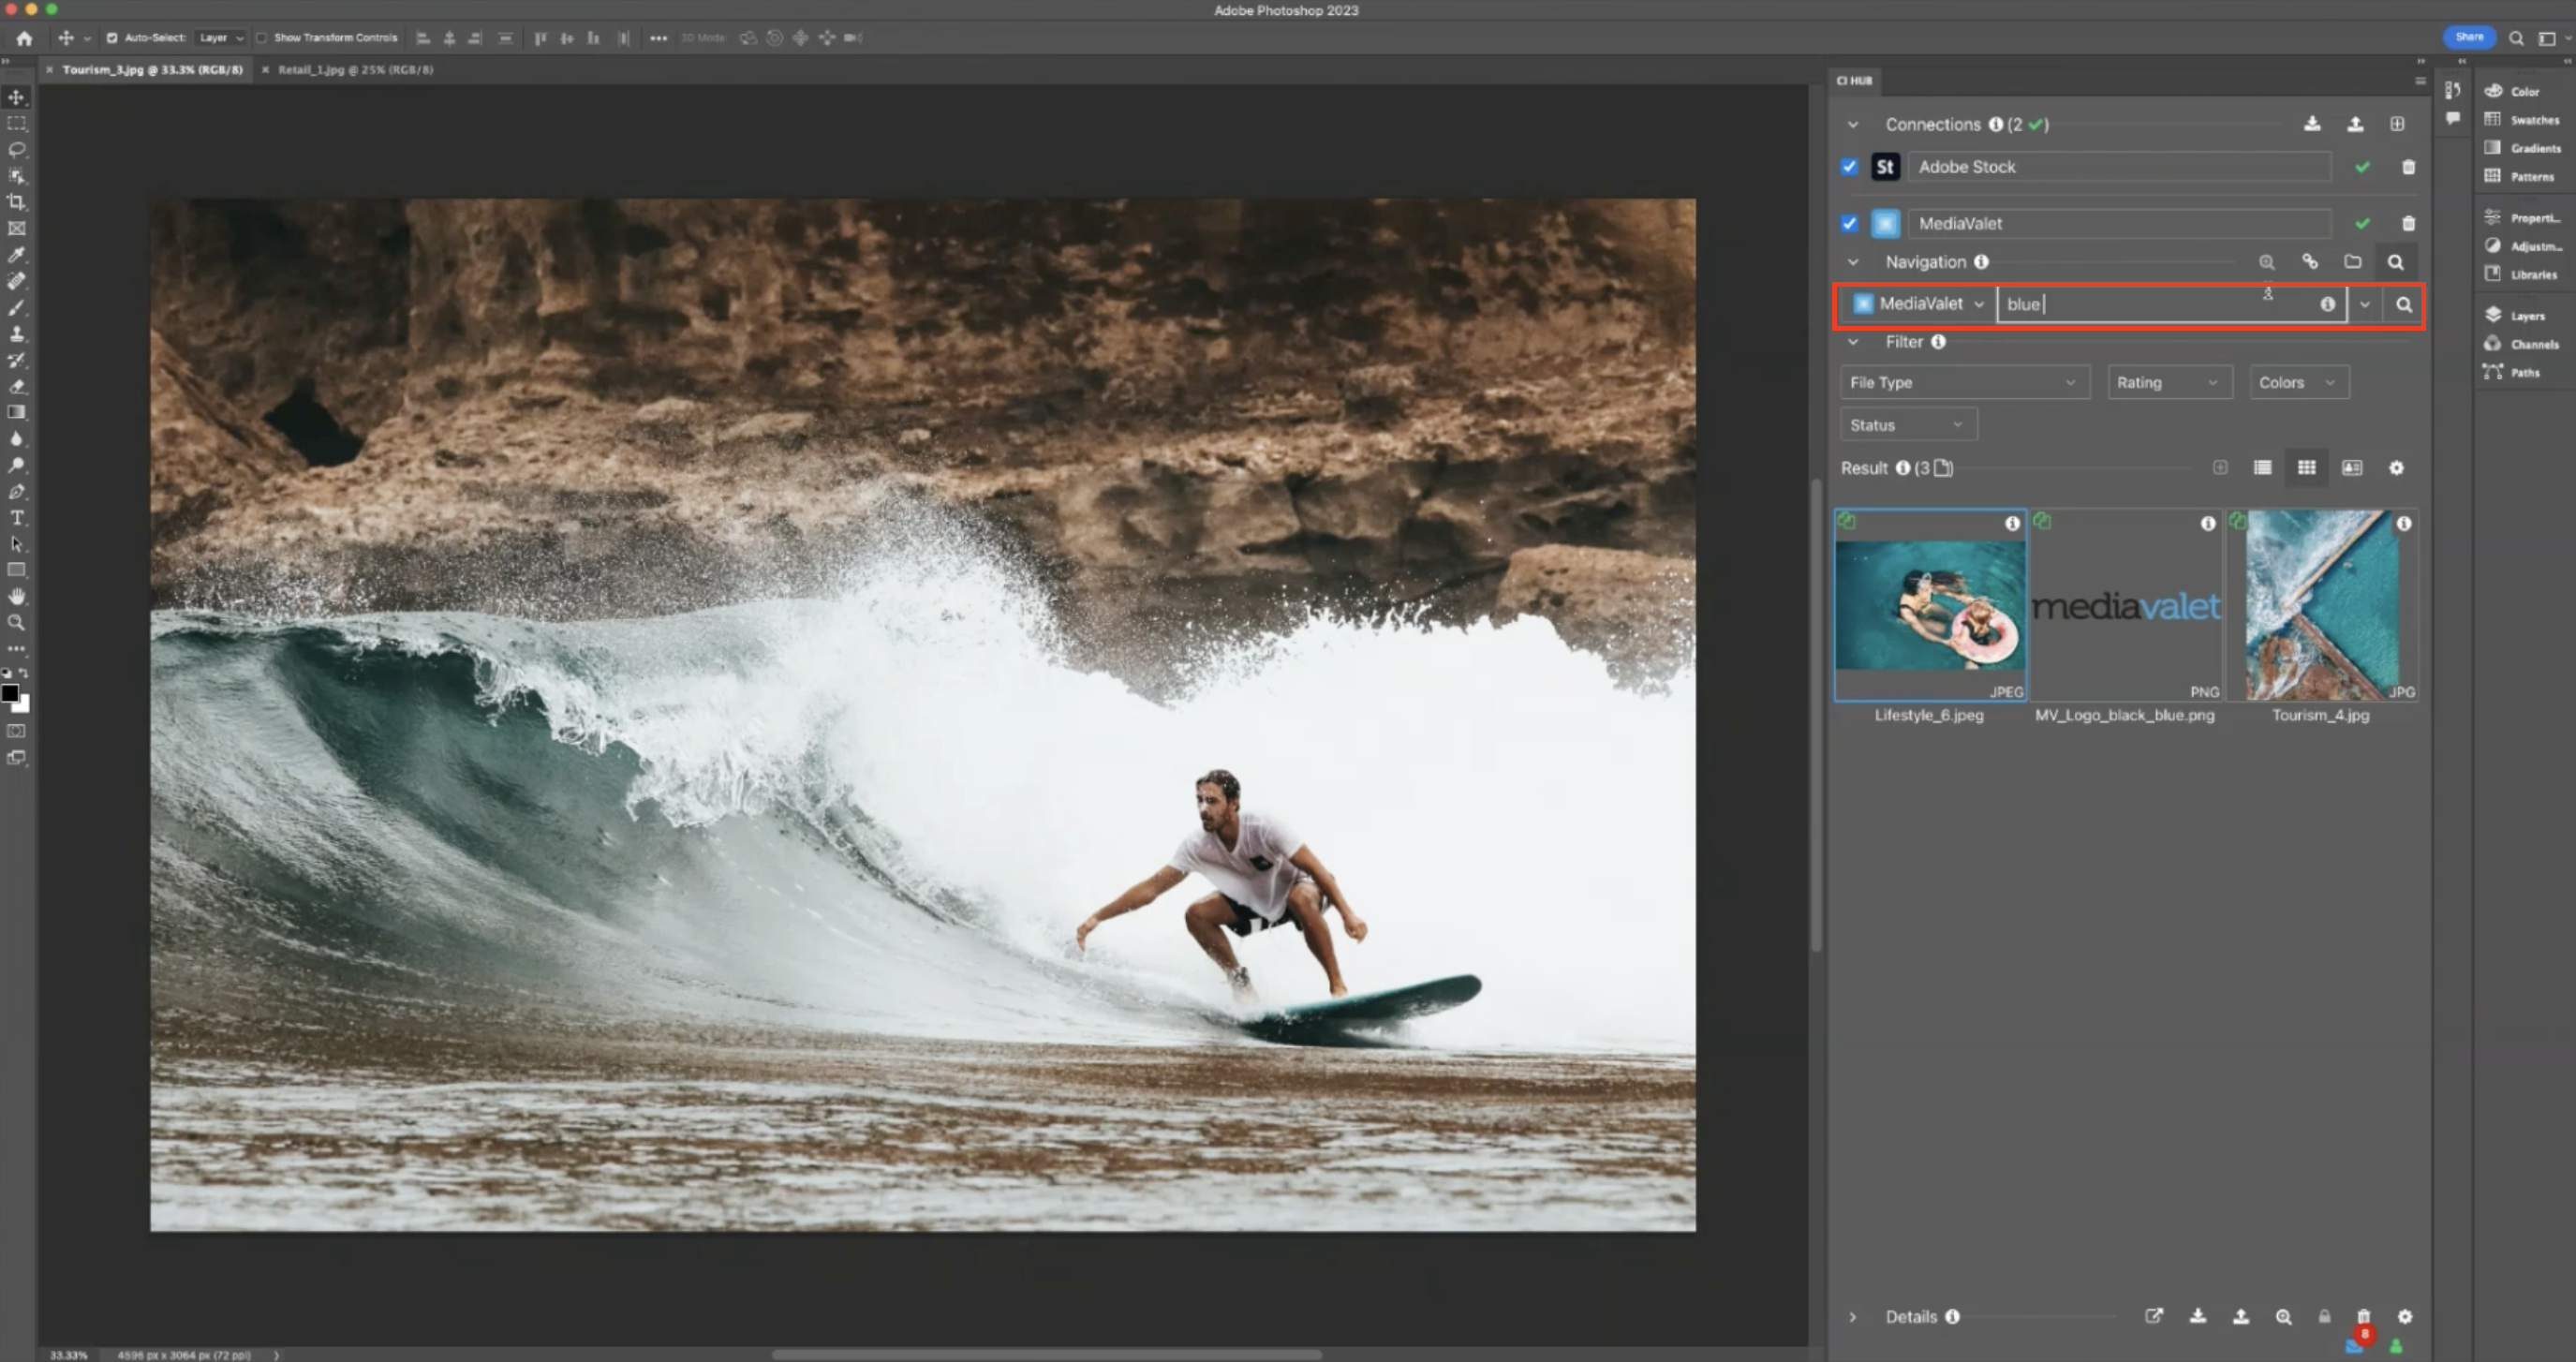Screen dimensions: 2576x1362
Task: Click the foreground color swatch
Action: click(x=10, y=693)
